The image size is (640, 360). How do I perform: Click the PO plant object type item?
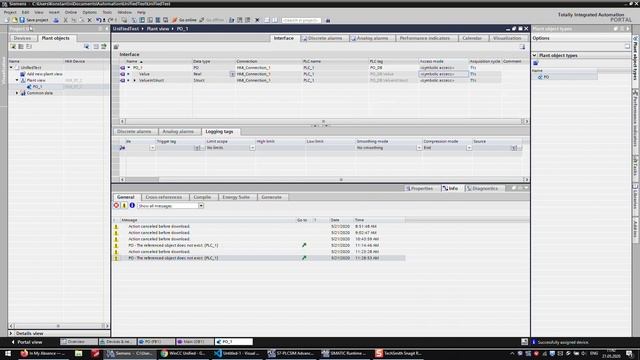point(545,77)
